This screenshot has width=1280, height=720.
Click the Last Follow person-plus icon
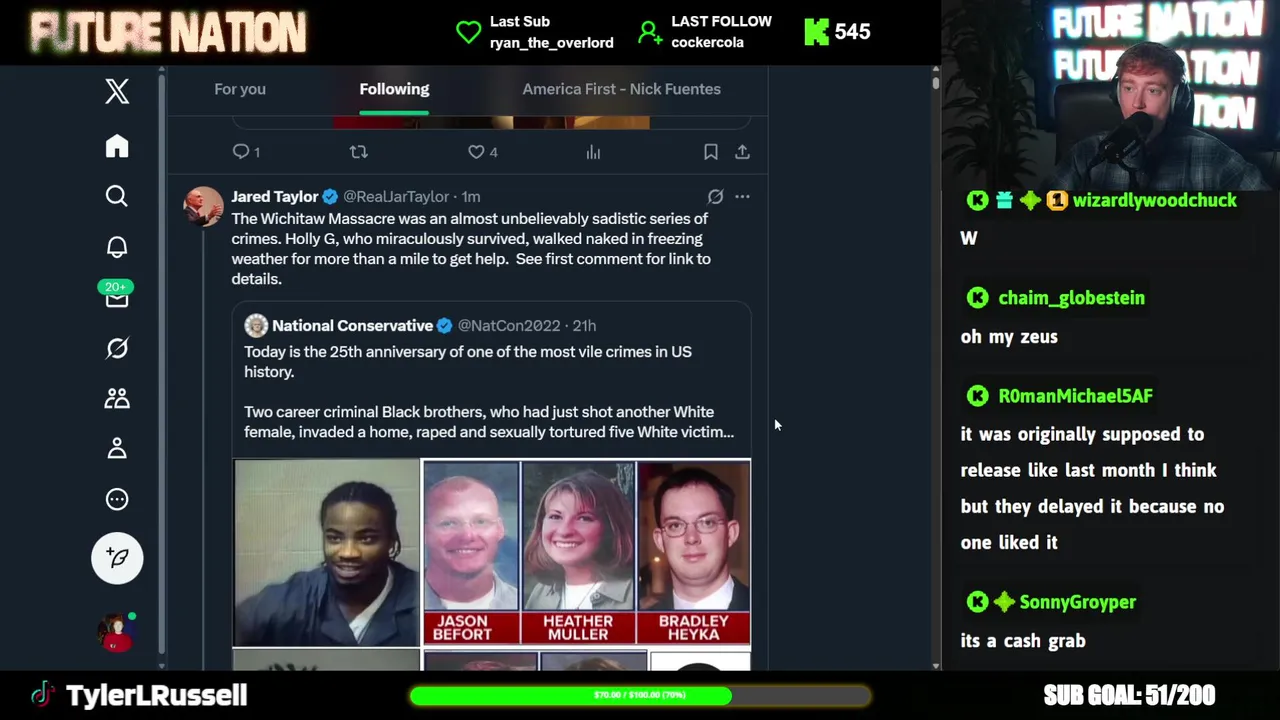click(650, 32)
